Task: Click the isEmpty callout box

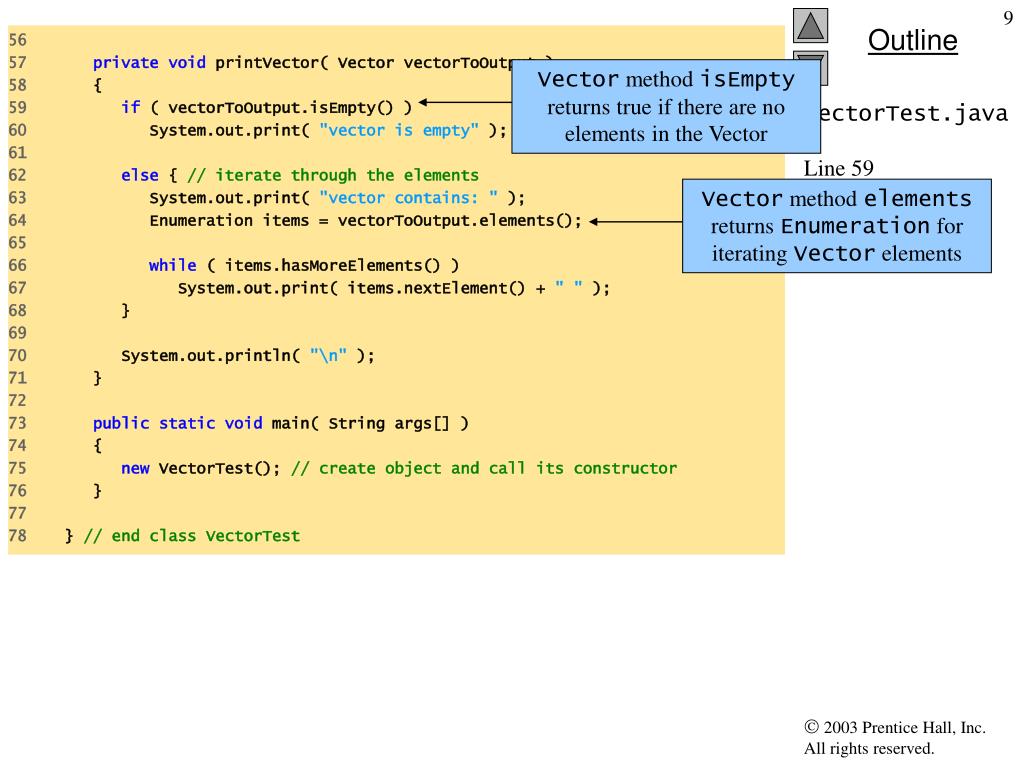Action: (x=666, y=106)
